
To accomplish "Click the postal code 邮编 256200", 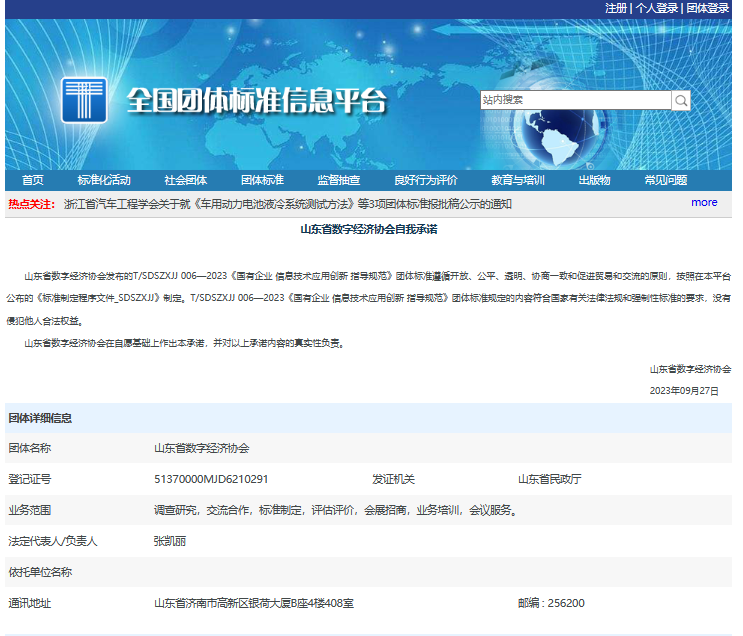I will pyautogui.click(x=551, y=603).
